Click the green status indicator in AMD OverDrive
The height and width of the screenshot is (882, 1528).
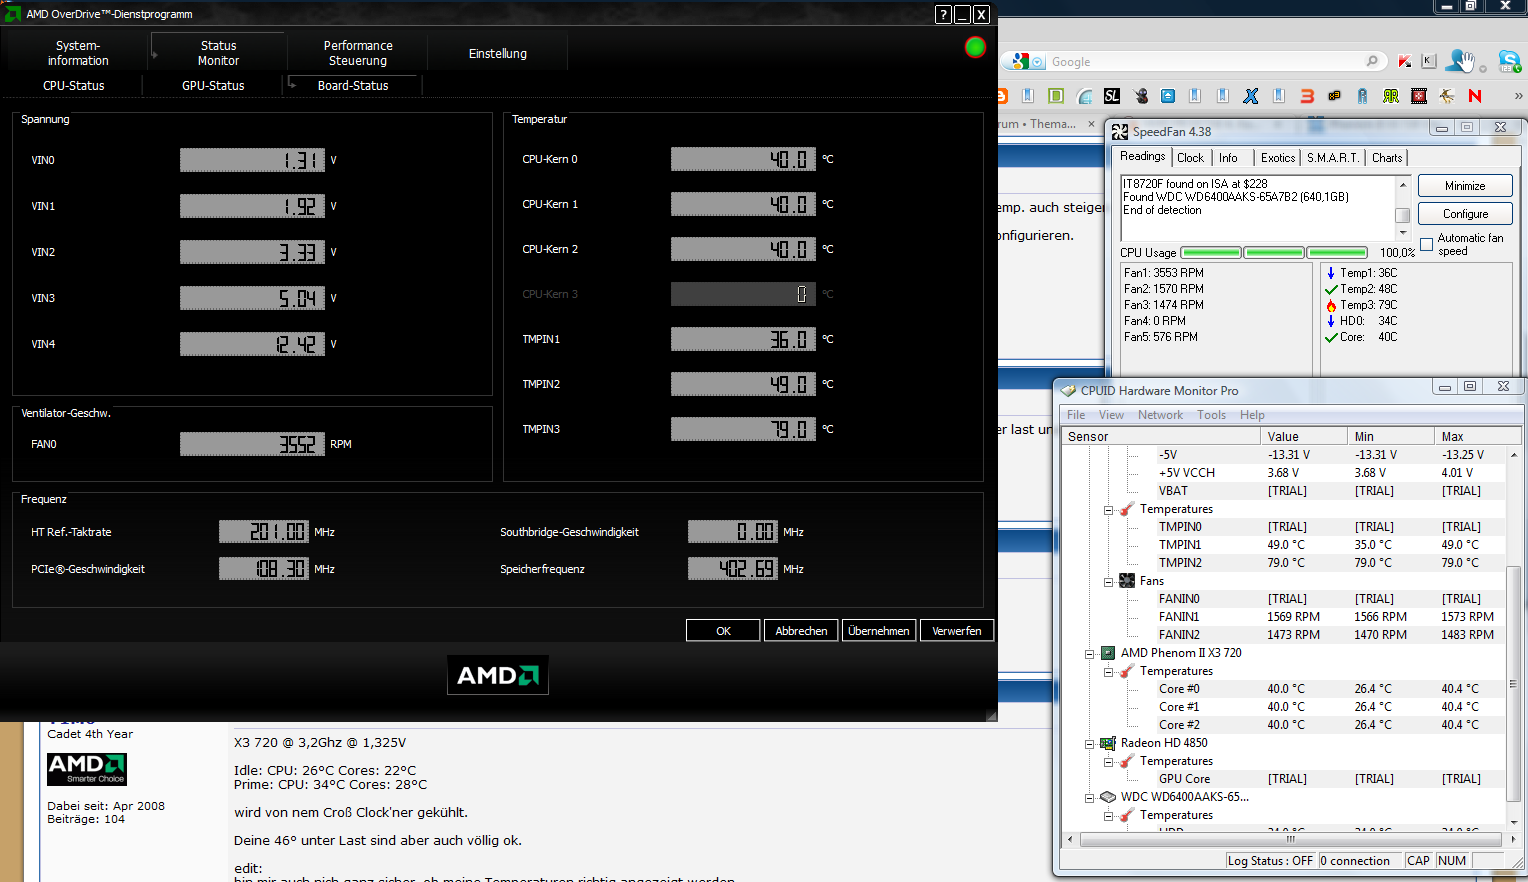[975, 47]
